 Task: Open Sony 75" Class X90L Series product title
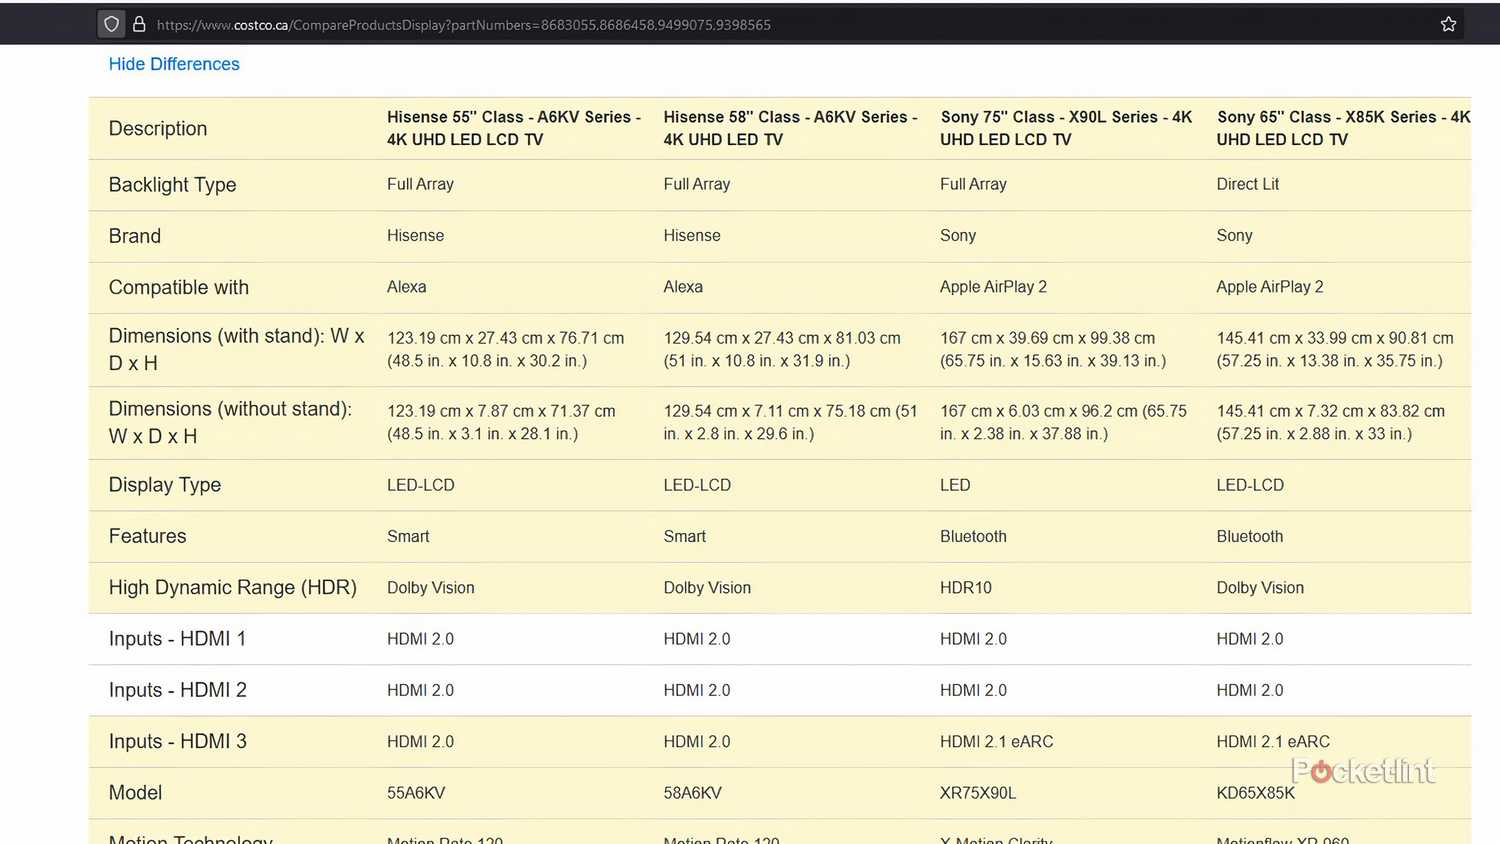point(1066,128)
